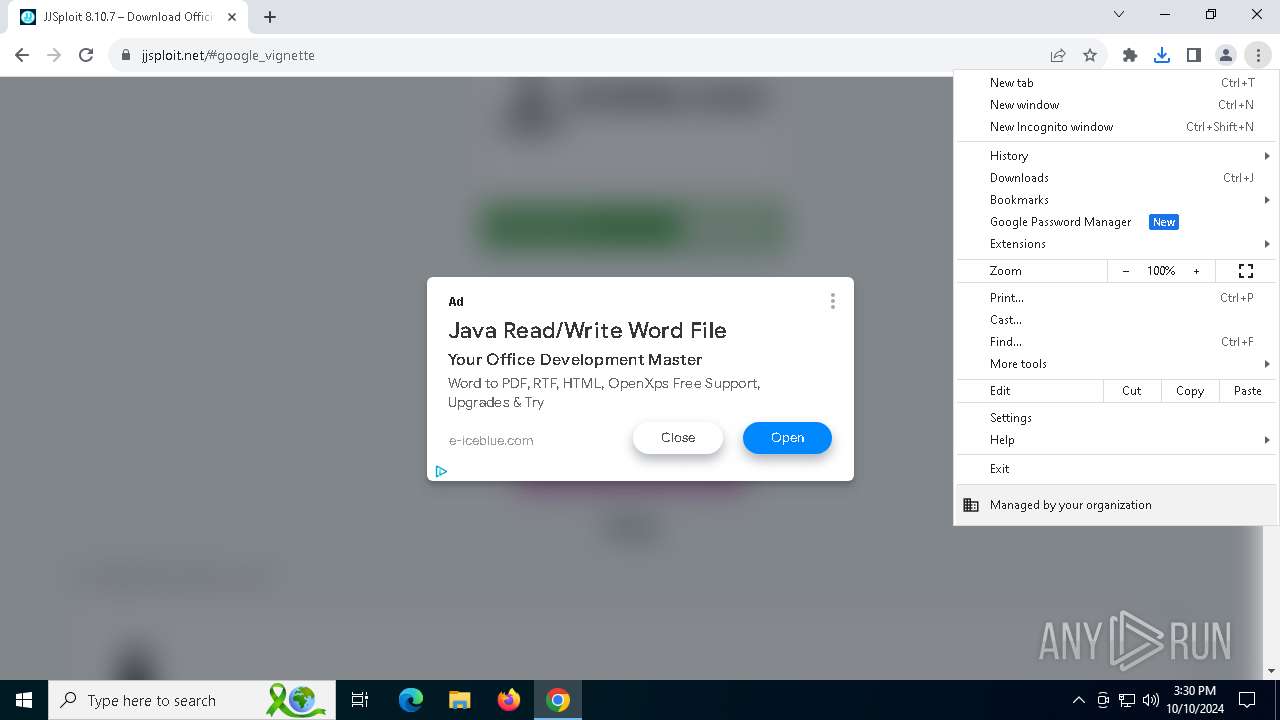This screenshot has width=1280, height=720.
Task: Switch to Chrome taskbar icon
Action: pos(558,700)
